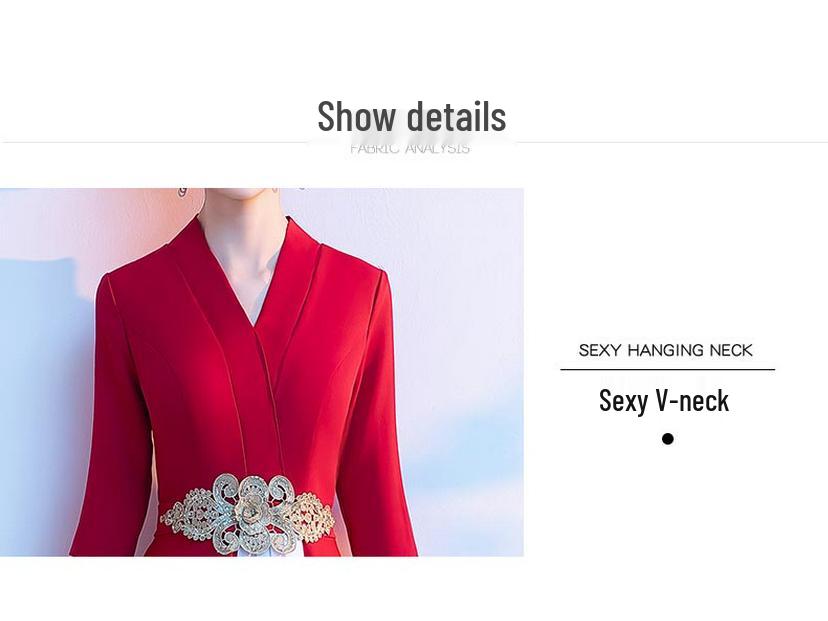Click the black bullet dot below Sexy V-neck
Image resolution: width=828 pixels, height=621 pixels.
pyautogui.click(x=667, y=439)
